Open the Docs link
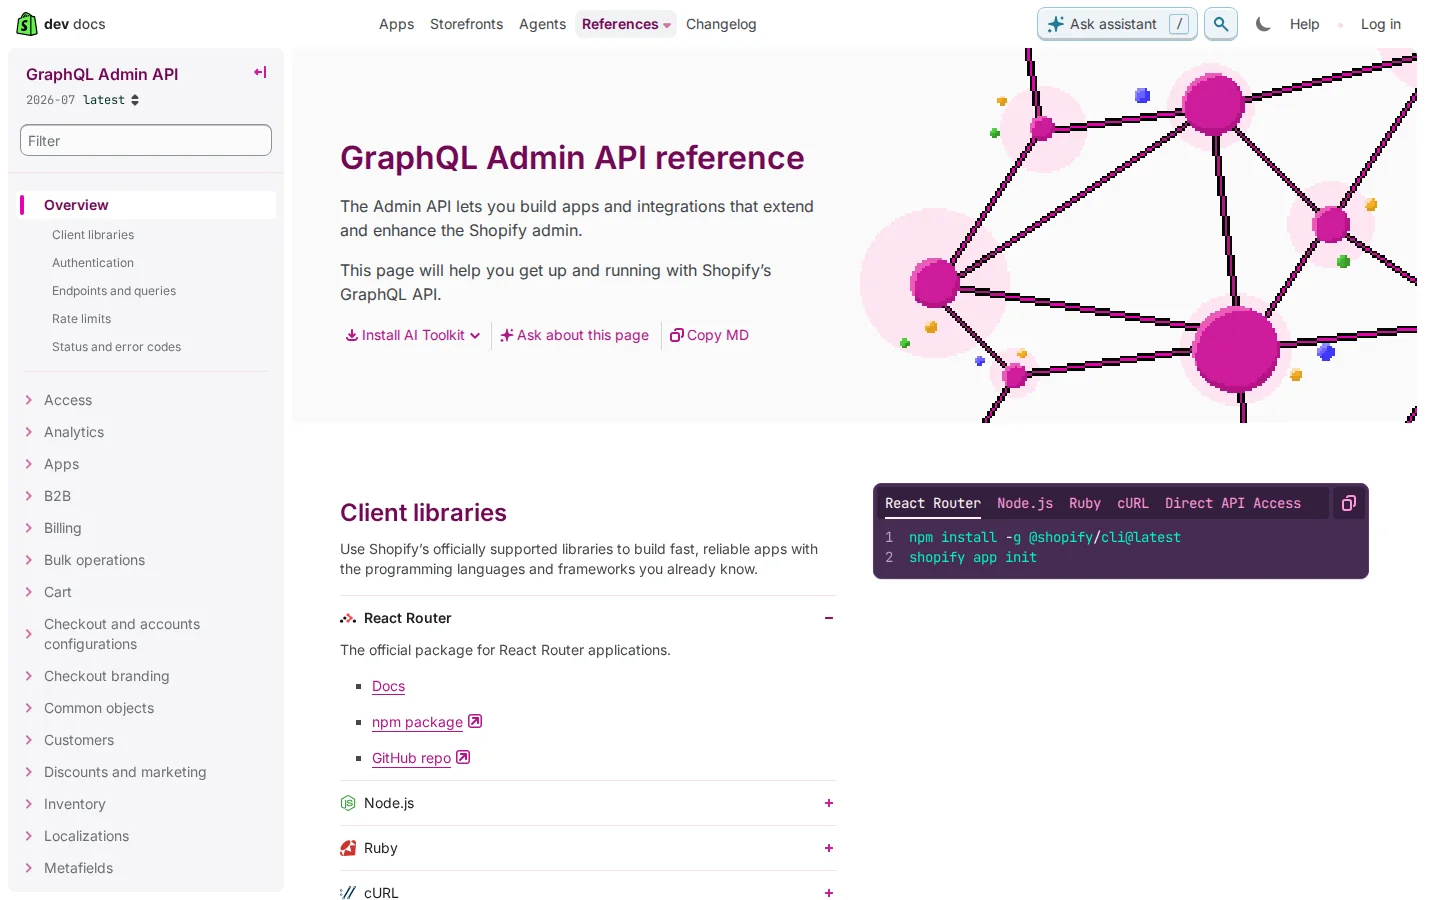Viewport: 1440px width, 900px height. [388, 686]
